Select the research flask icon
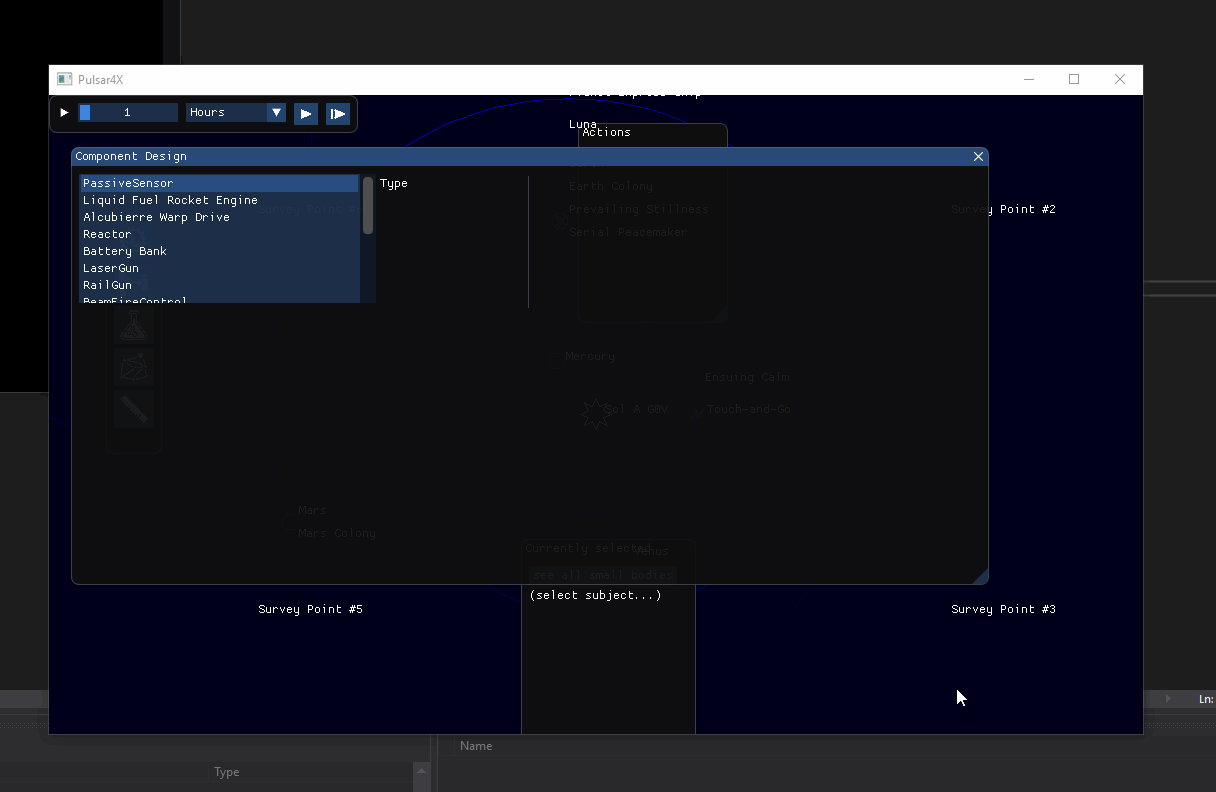This screenshot has width=1216, height=792. 134,324
